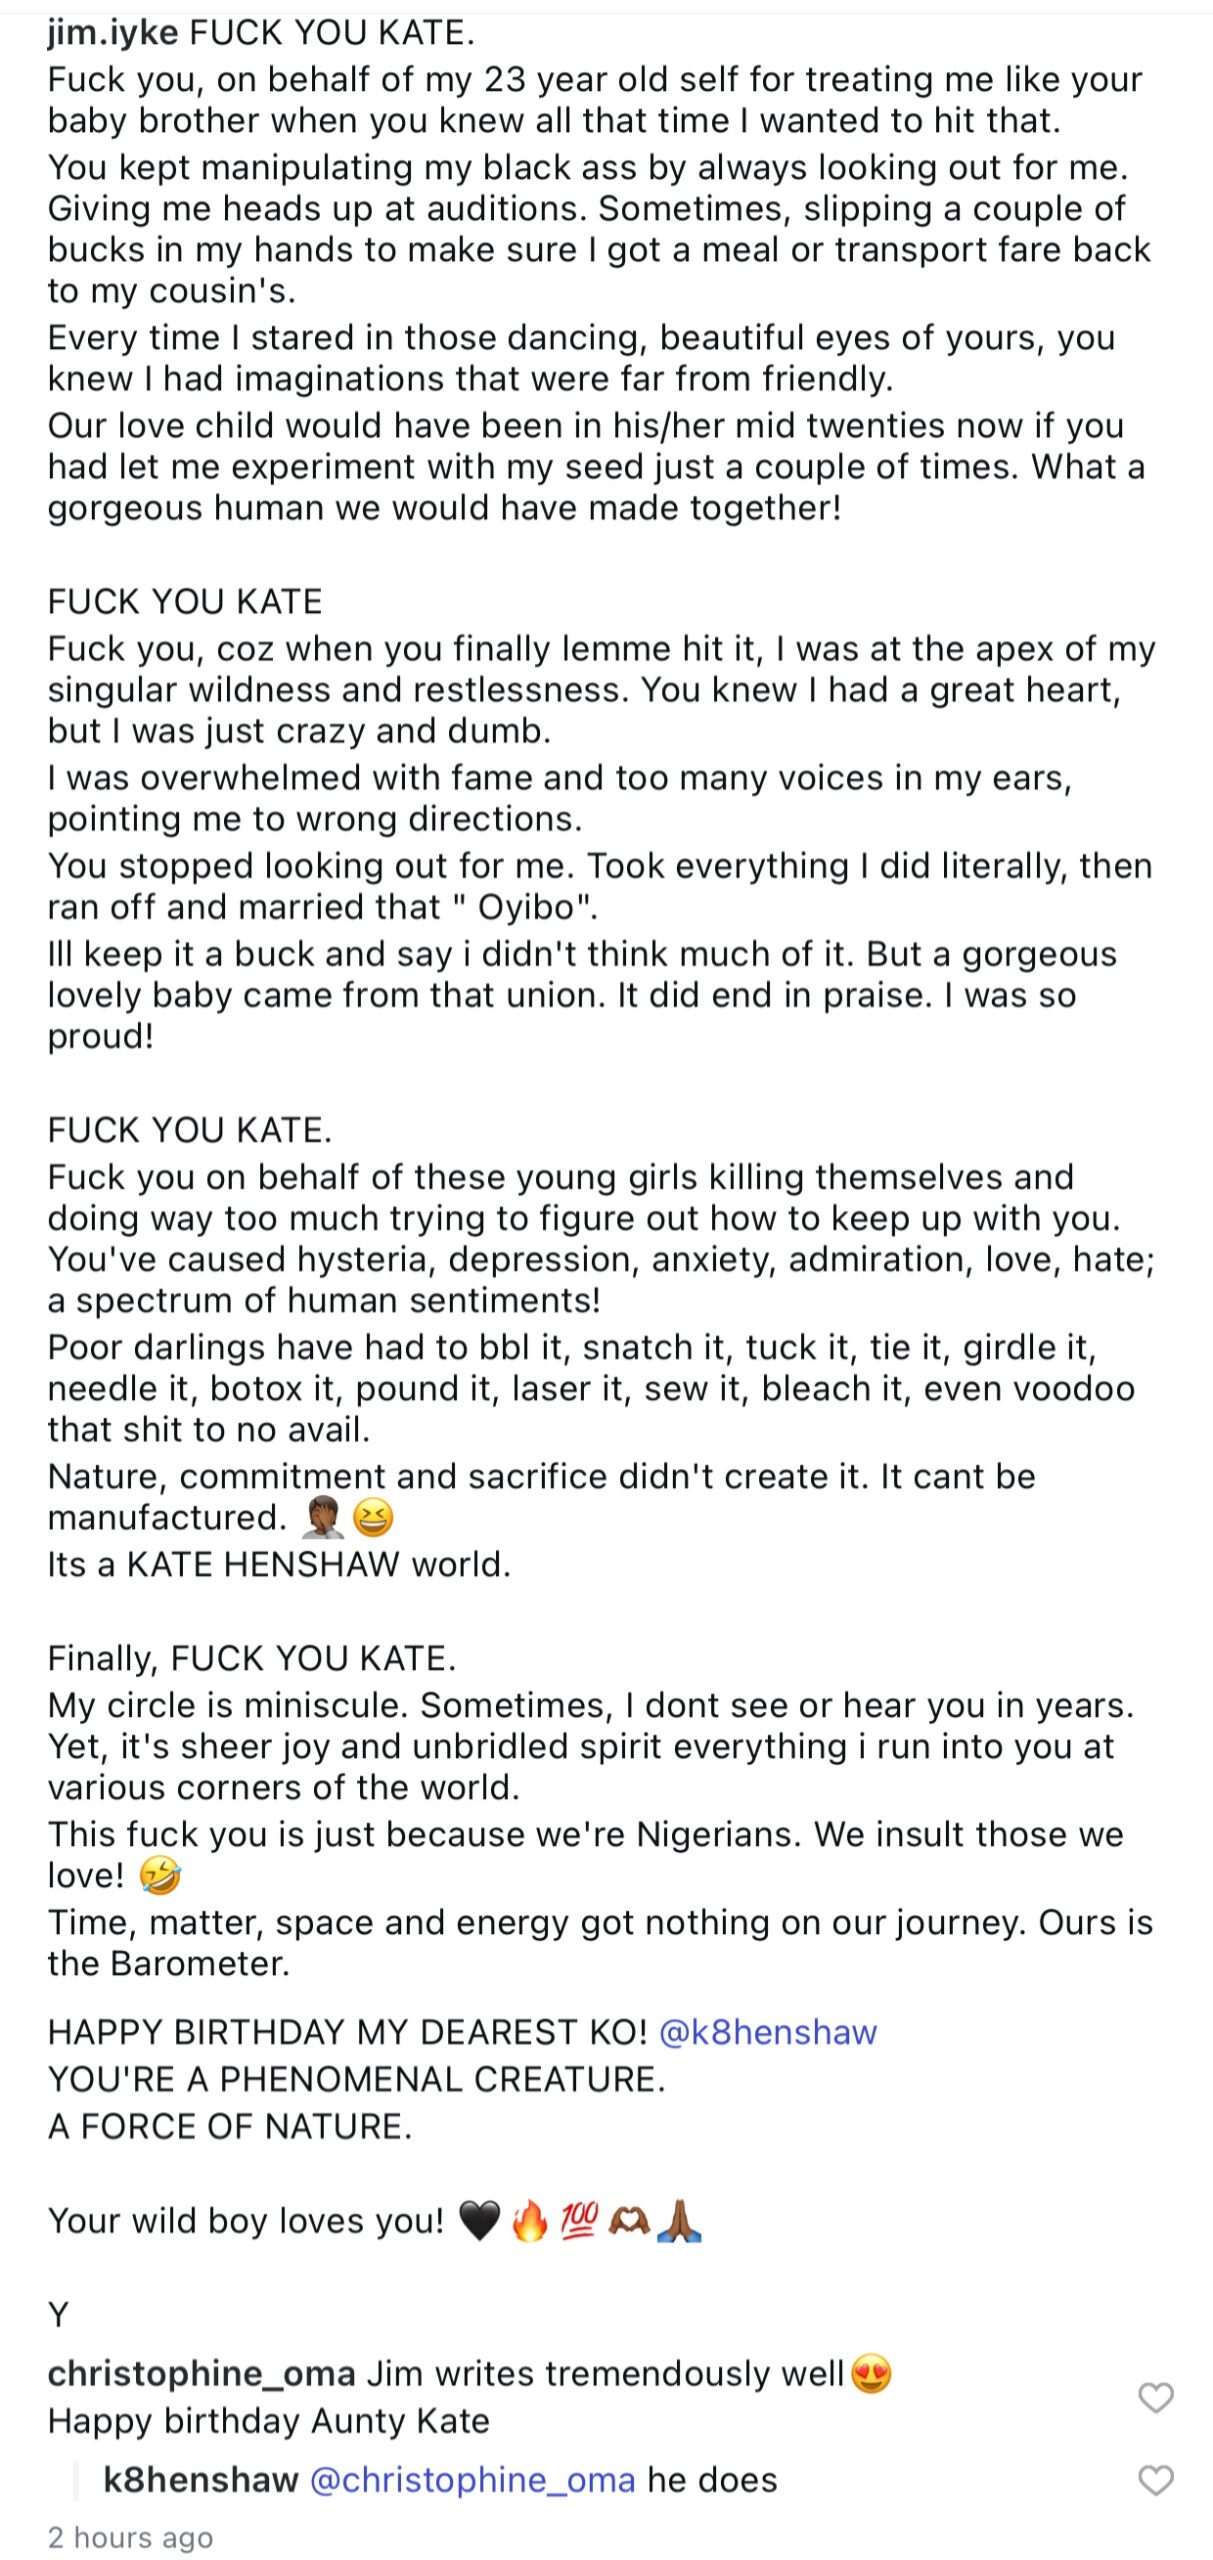
Task: Click the facepalm emoji after "manufactured."
Action: pos(322,1518)
